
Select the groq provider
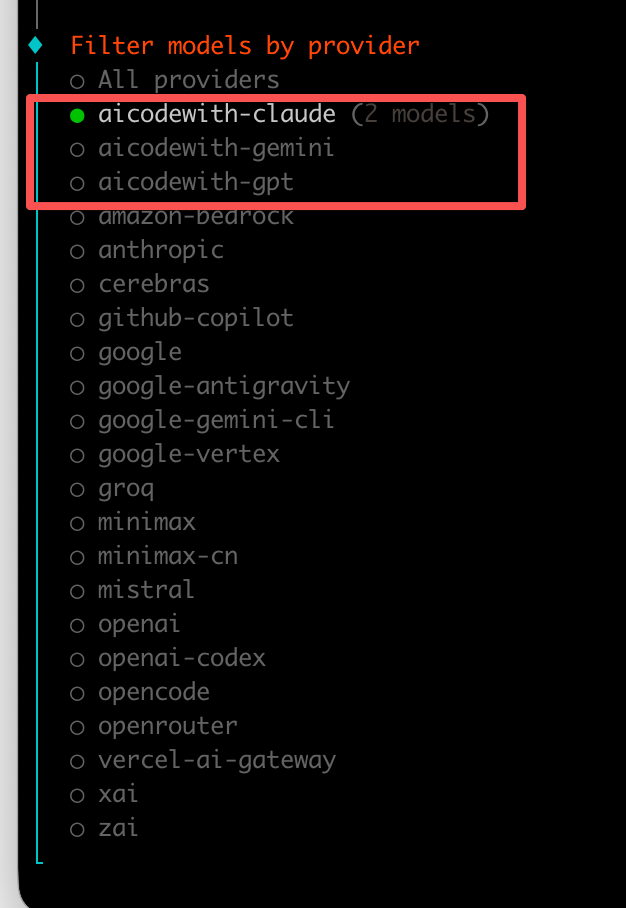[125, 488]
